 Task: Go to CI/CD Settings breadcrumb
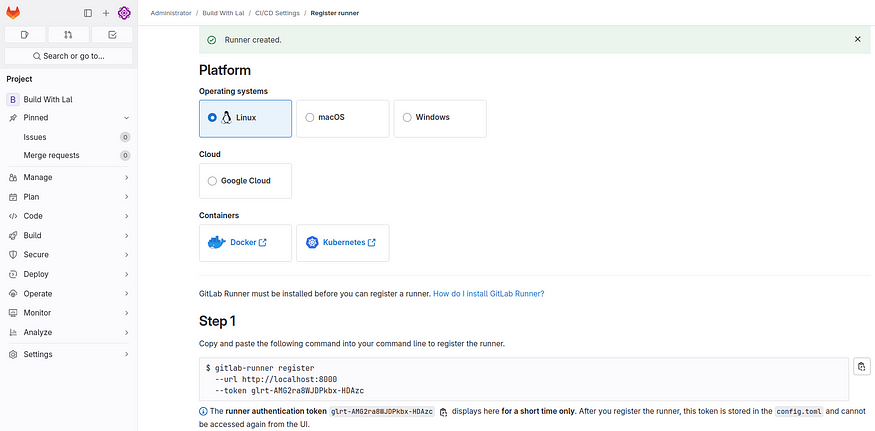[277, 13]
